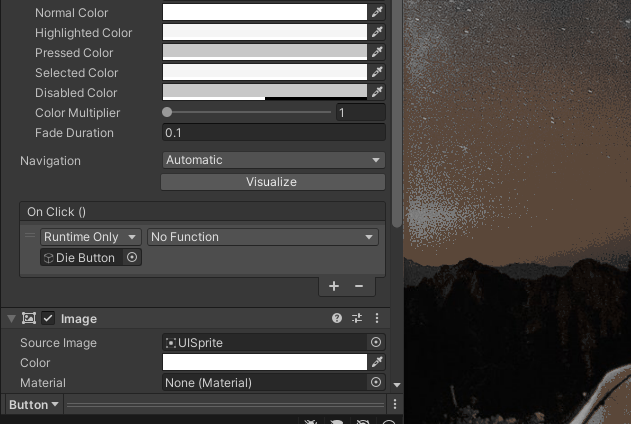Screen dimensions: 631x424
Task: Open Image component presets
Action: tap(357, 318)
